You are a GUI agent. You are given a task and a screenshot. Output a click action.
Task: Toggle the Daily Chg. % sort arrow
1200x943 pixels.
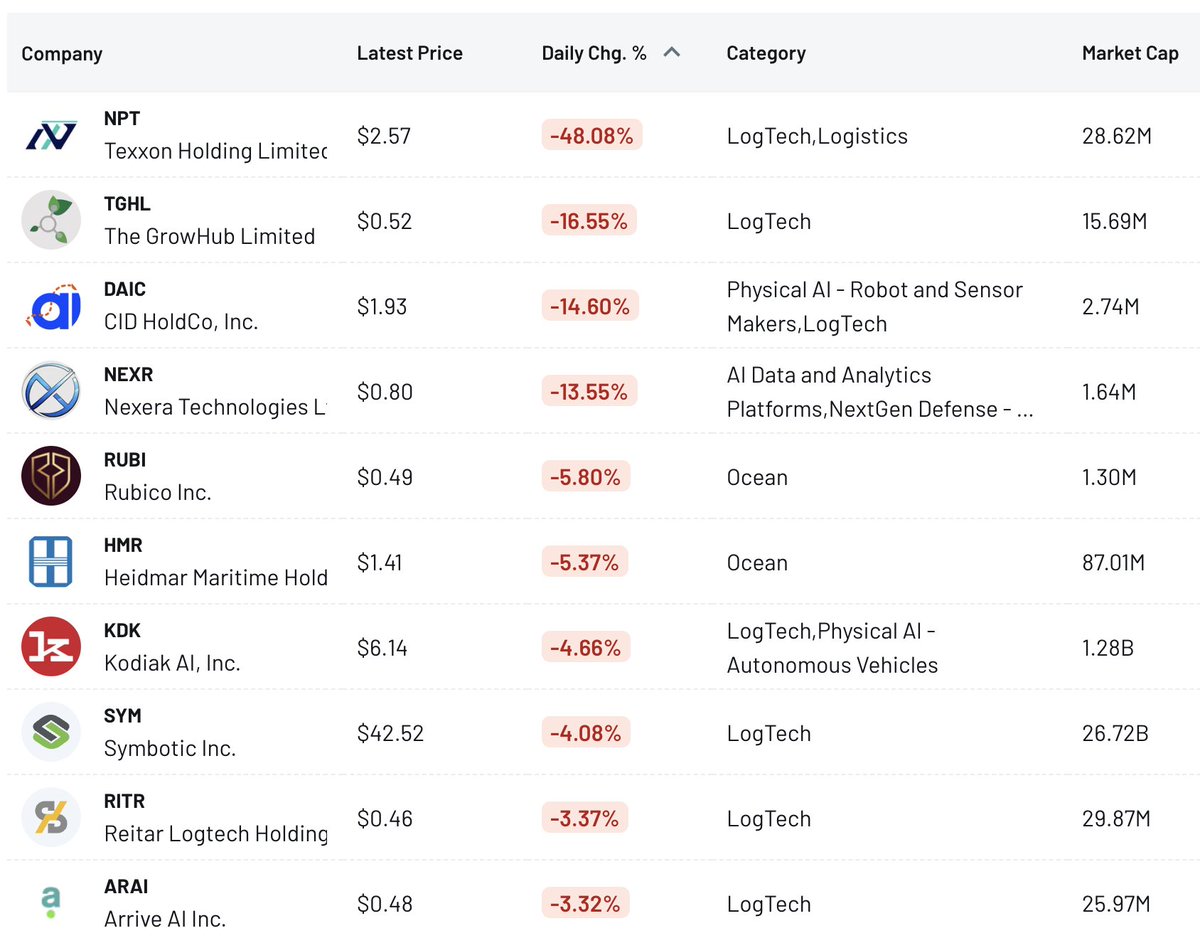672,53
